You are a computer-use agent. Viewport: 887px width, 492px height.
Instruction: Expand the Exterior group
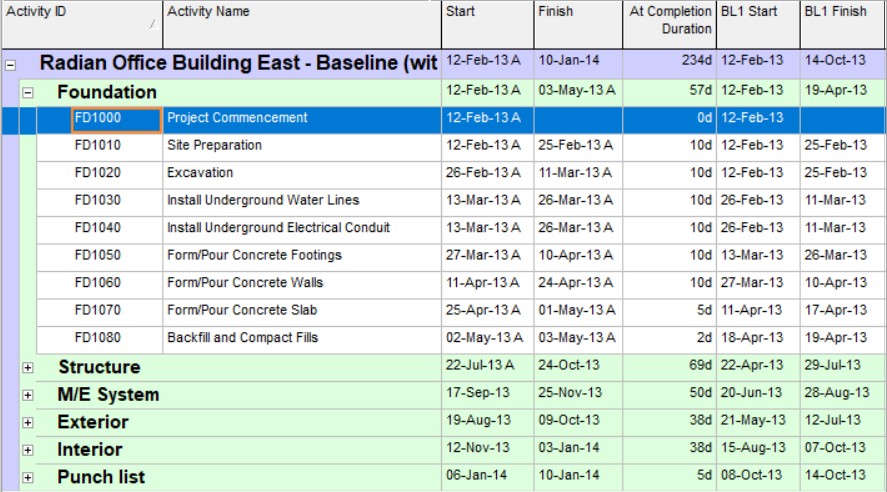click(28, 423)
